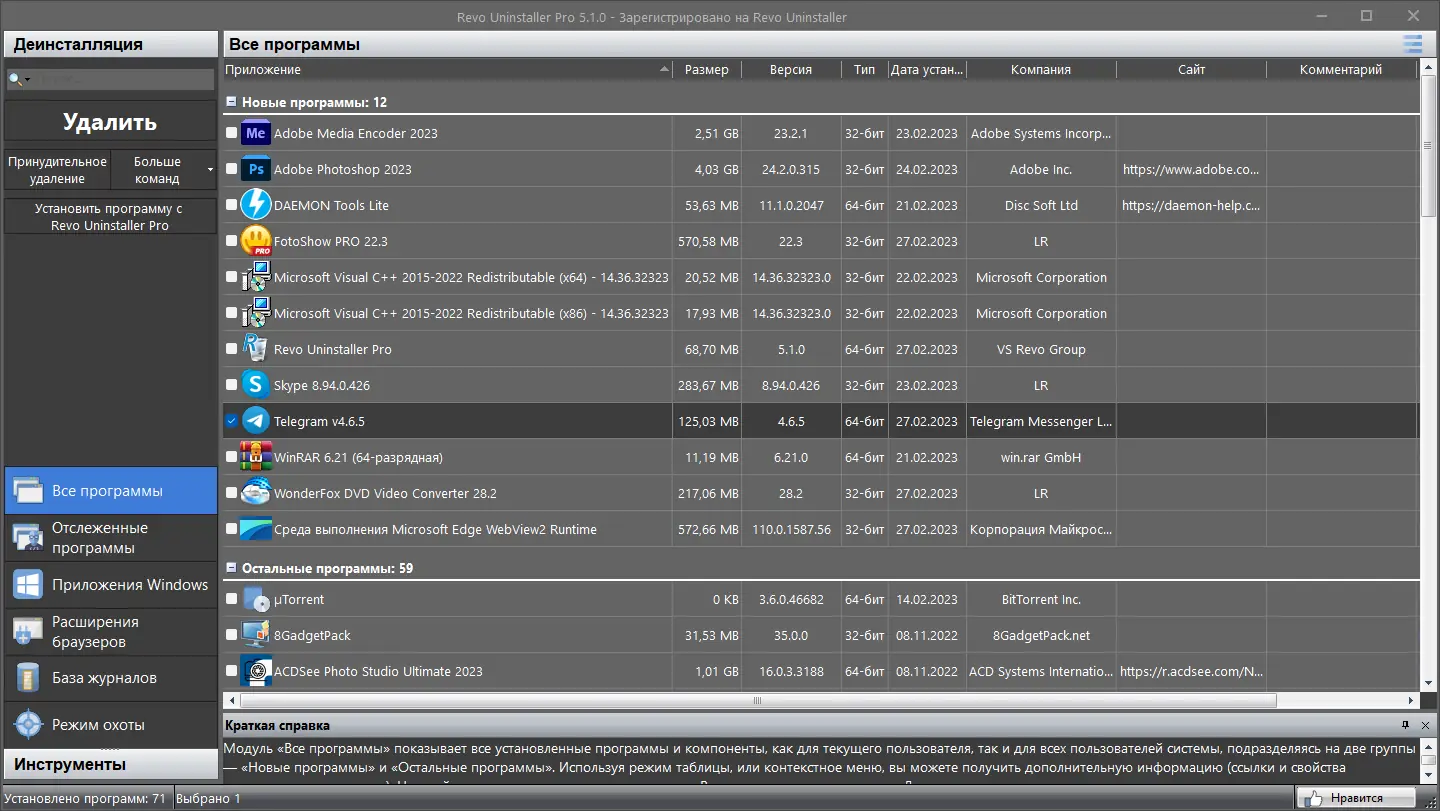Click the База журналов database icon
Viewport: 1440px width, 811px height.
pyautogui.click(x=27, y=677)
